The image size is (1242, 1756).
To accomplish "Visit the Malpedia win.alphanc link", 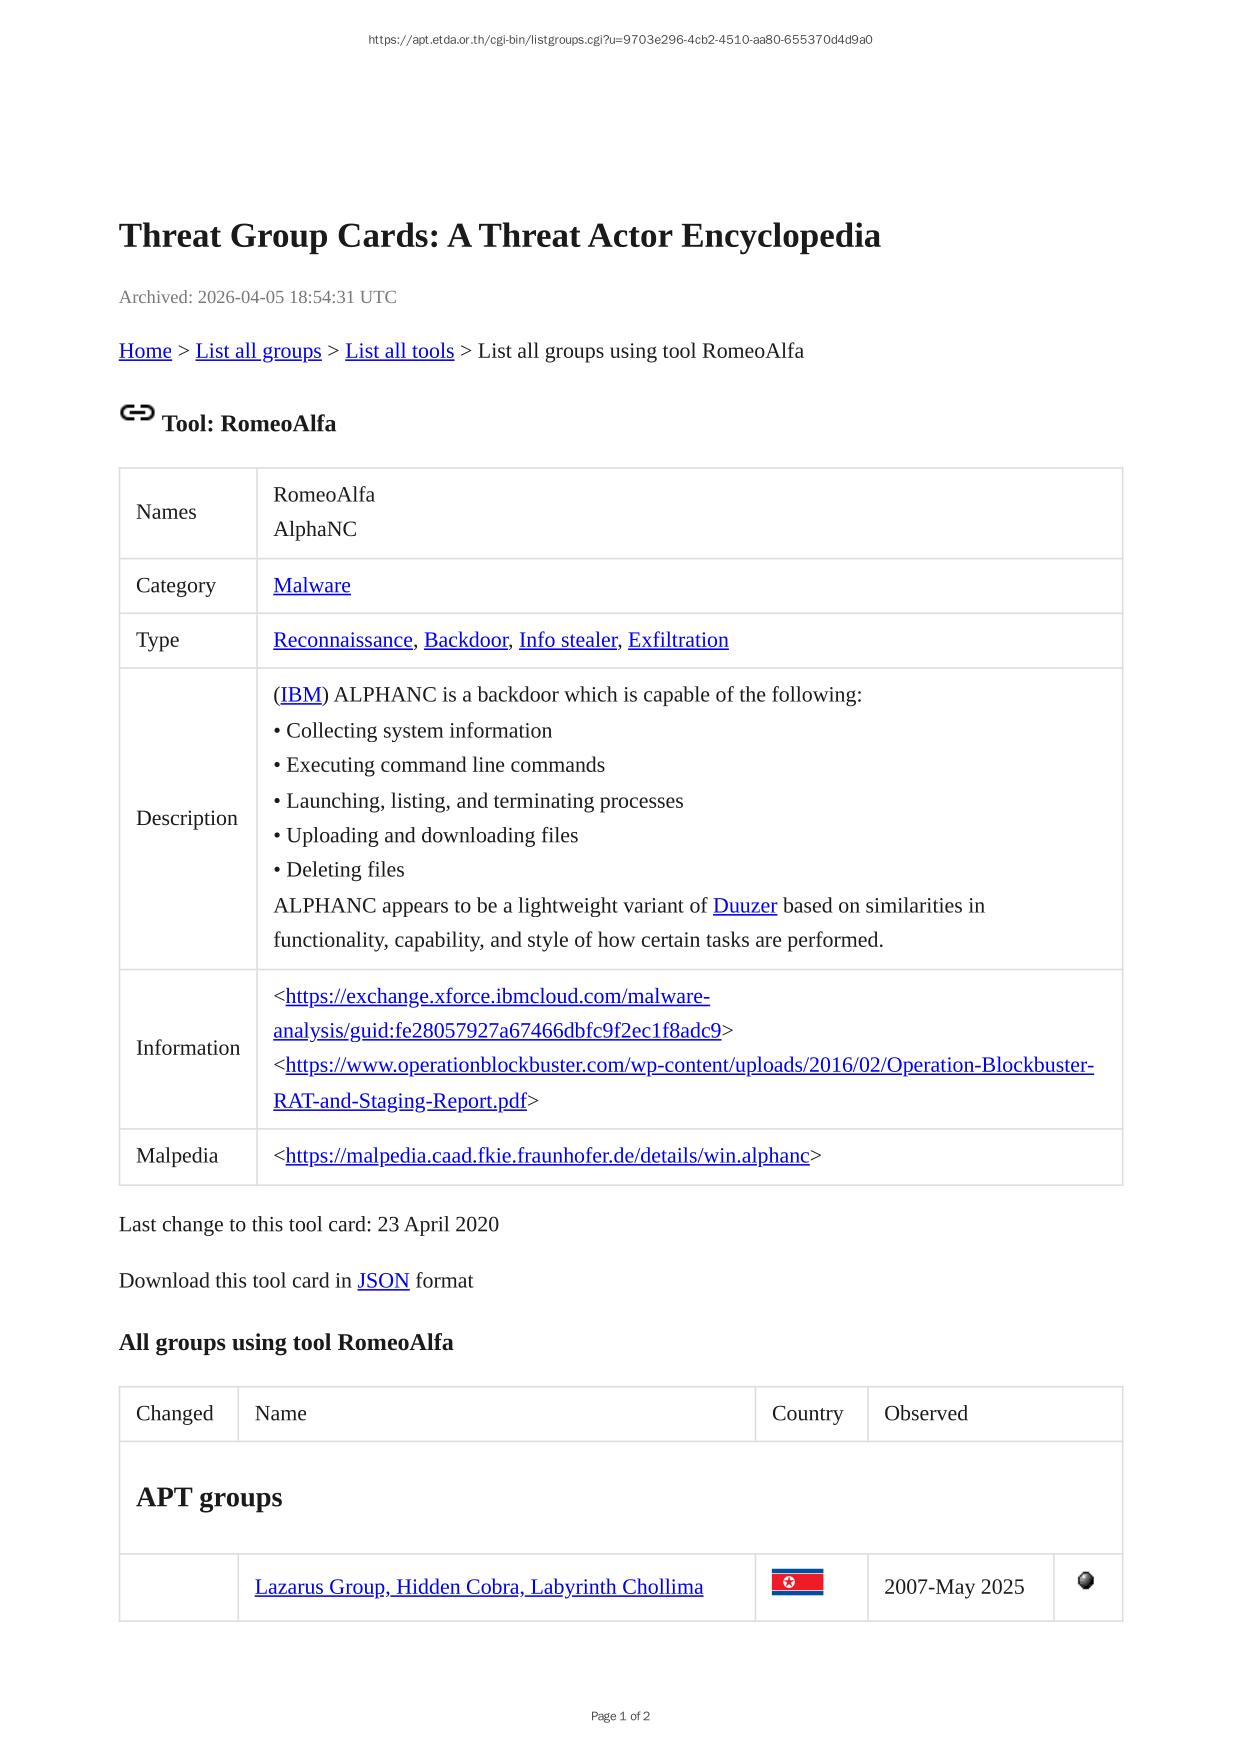I will (x=547, y=1156).
